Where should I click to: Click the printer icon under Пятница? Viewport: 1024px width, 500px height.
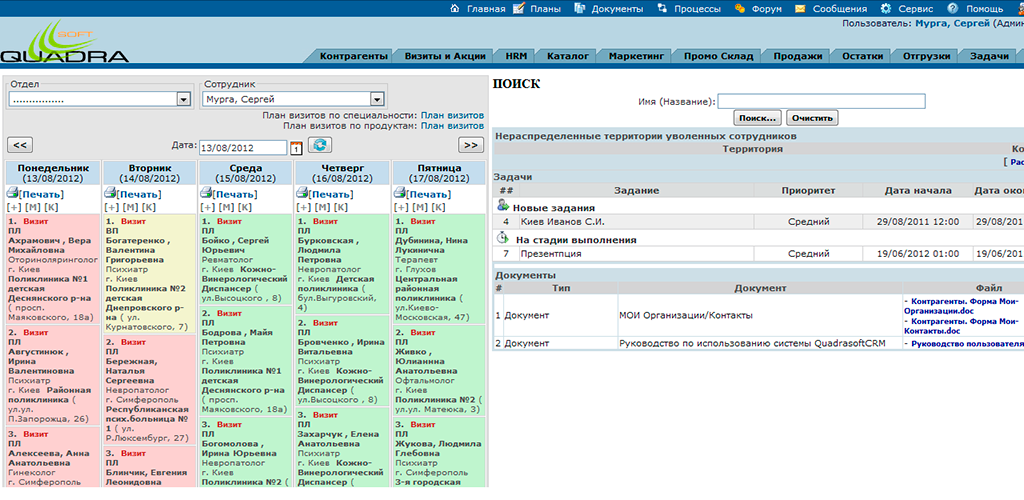tap(399, 193)
